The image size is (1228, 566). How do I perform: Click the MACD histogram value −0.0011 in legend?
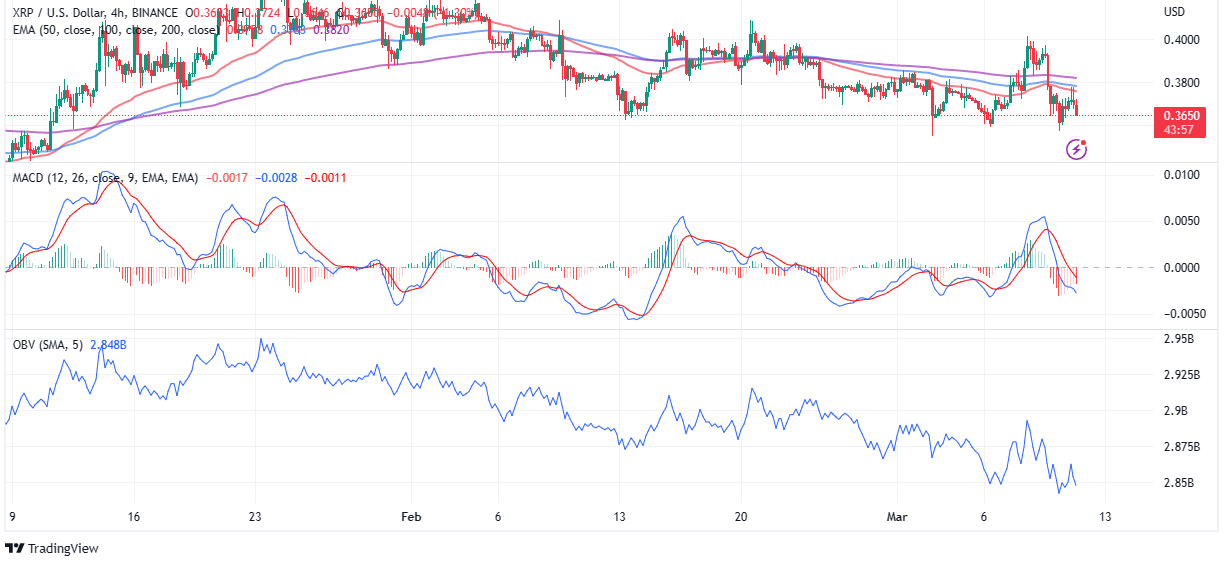coord(325,178)
